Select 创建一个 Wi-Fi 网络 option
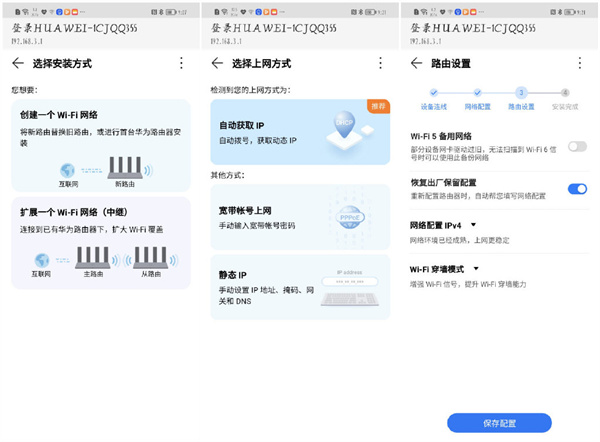This screenshot has width=600, height=442. coord(100,144)
